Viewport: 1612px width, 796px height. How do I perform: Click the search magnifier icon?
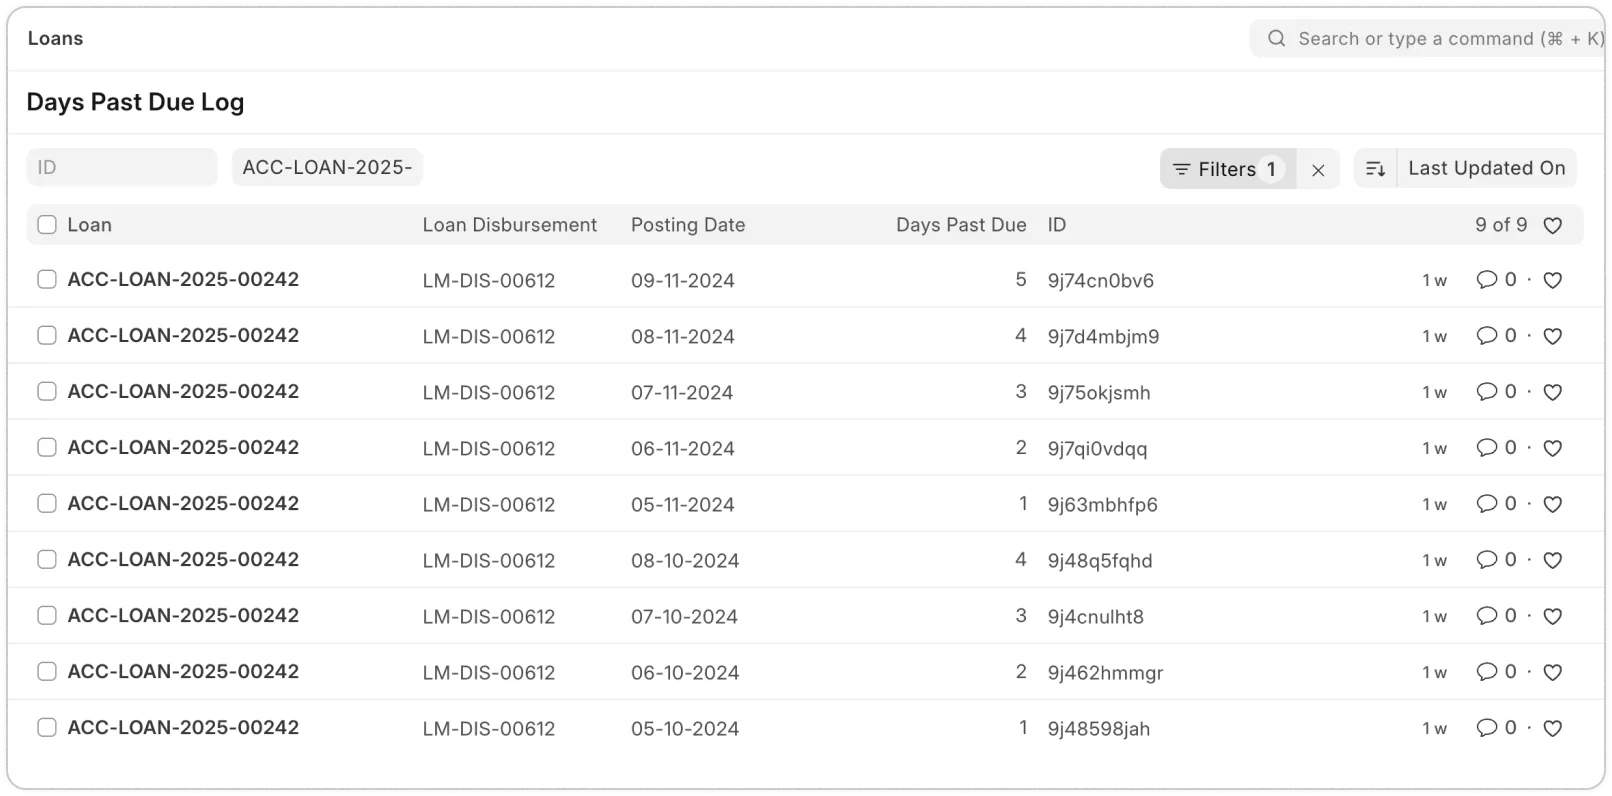click(1276, 39)
